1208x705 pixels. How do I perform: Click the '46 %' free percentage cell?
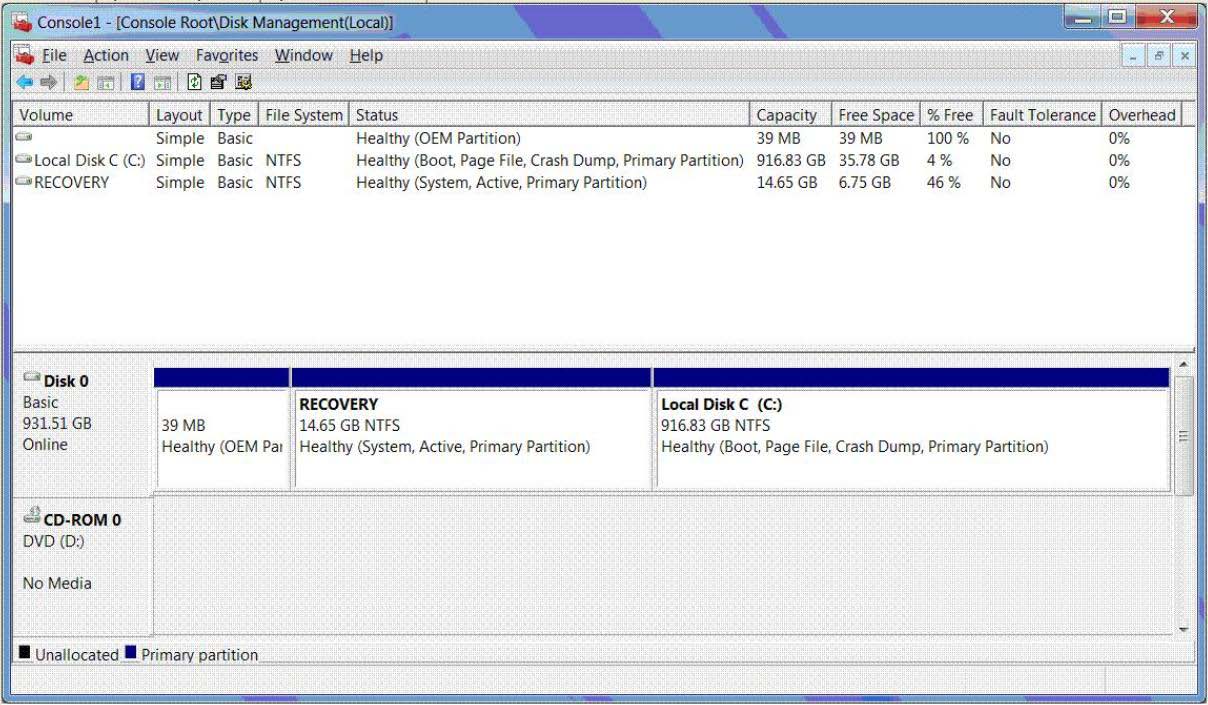pyautogui.click(x=944, y=182)
